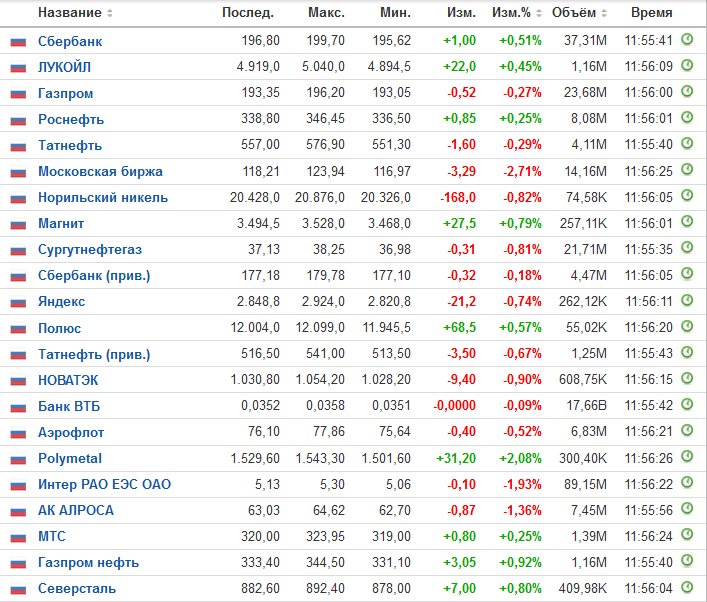The height and width of the screenshot is (602, 707).
Task: Click the clock icon in Московская биржа row
Action: (x=687, y=170)
